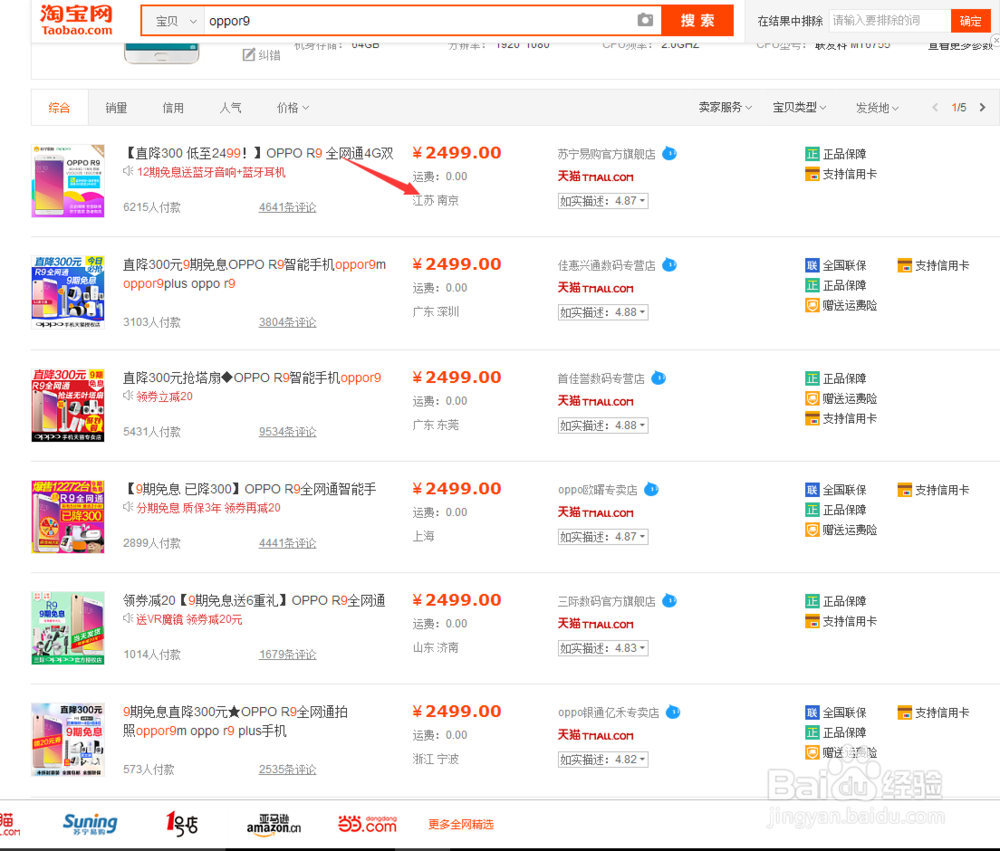Screen dimensions: 1000x851
Task: Click the blue chat icon next to oppo欧曙专卖店
Action: 651,489
